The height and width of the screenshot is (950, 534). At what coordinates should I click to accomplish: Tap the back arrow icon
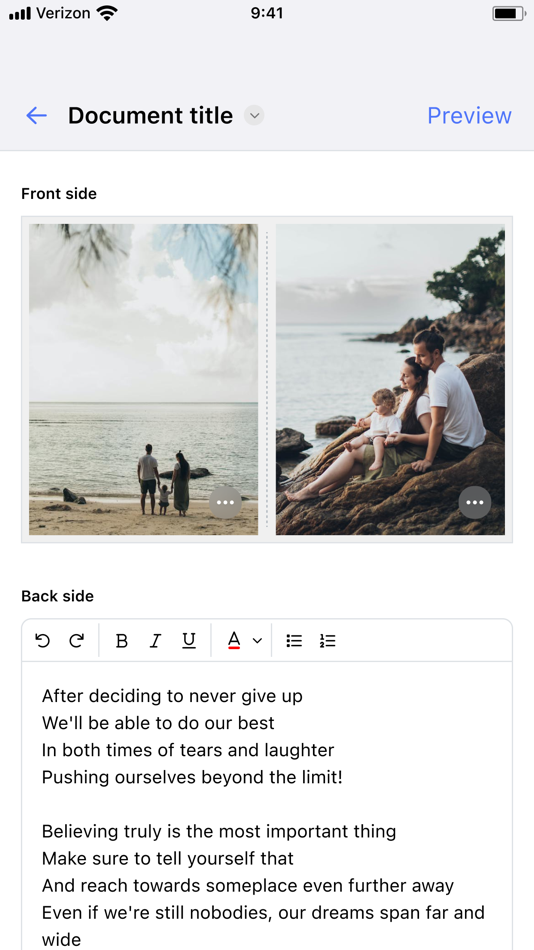[36, 115]
